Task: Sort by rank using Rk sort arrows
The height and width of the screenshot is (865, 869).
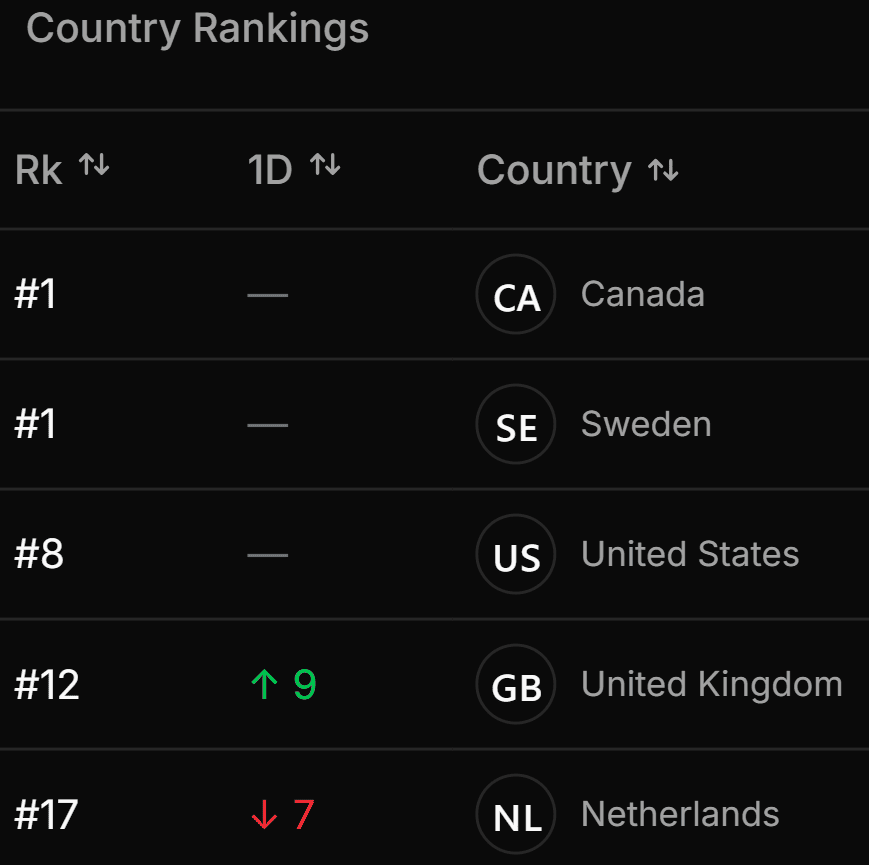Action: click(x=94, y=166)
